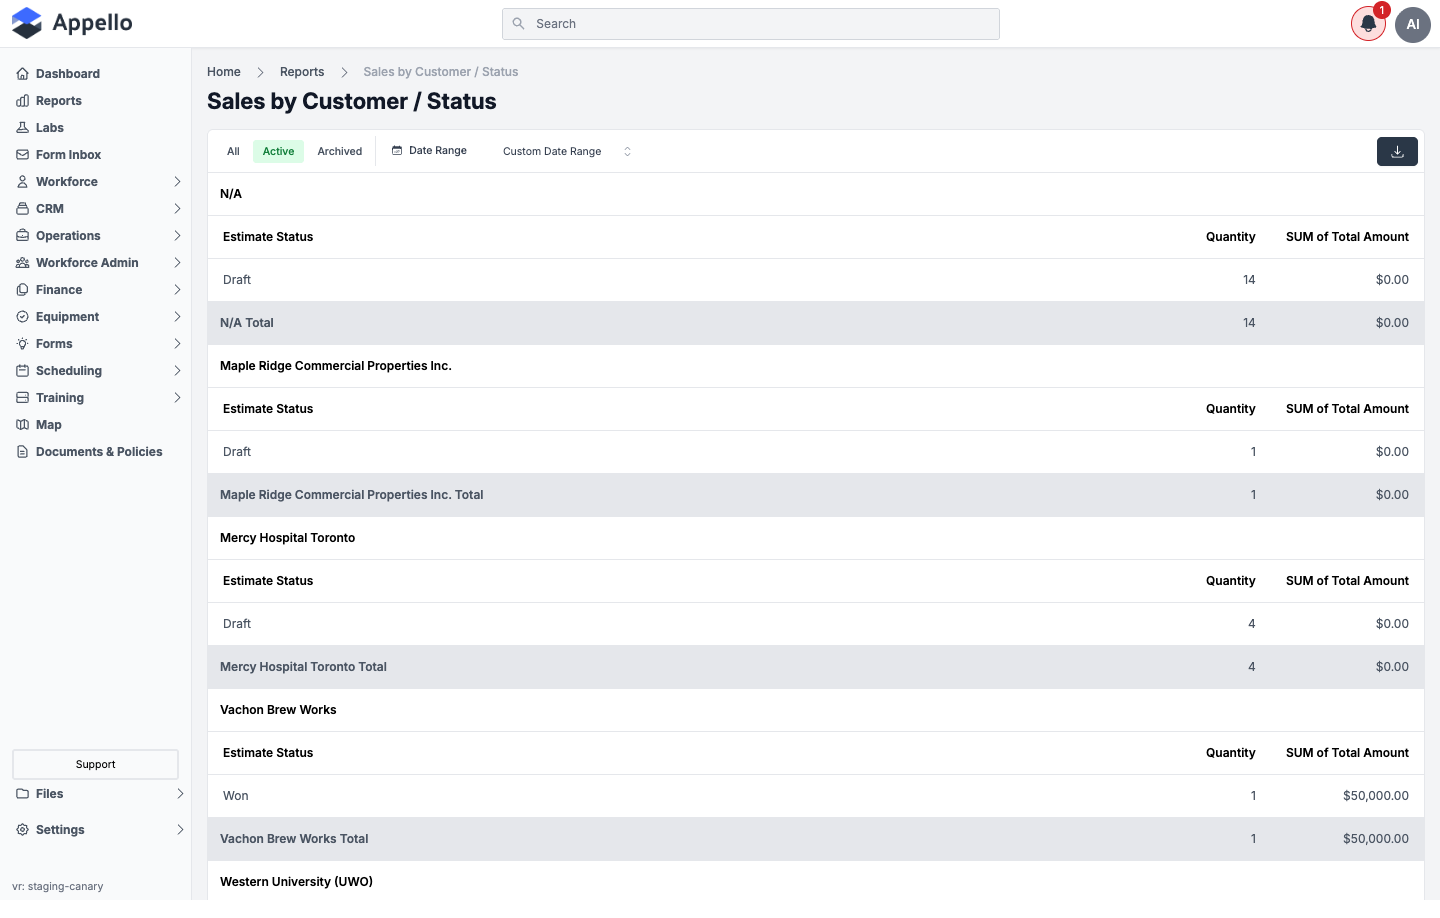Viewport: 1440px width, 918px height.
Task: Focus the Search input field
Action: click(751, 24)
